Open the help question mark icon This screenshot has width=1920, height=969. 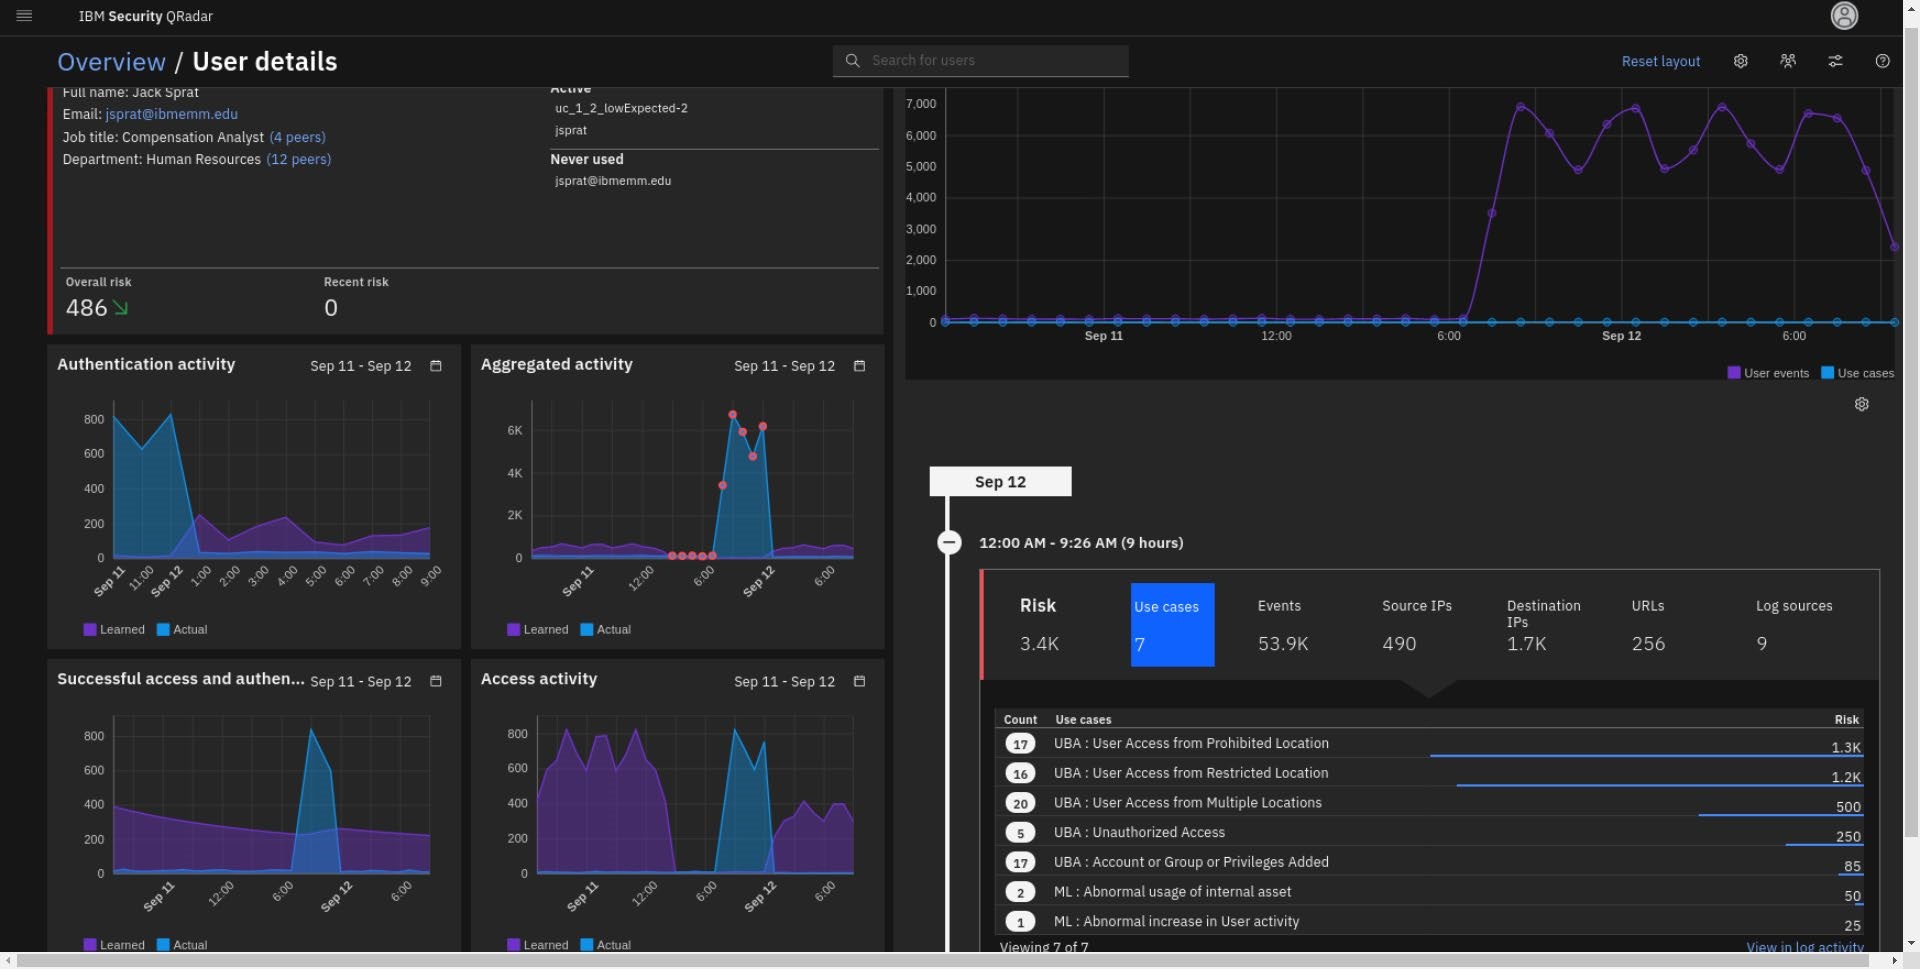pos(1882,61)
